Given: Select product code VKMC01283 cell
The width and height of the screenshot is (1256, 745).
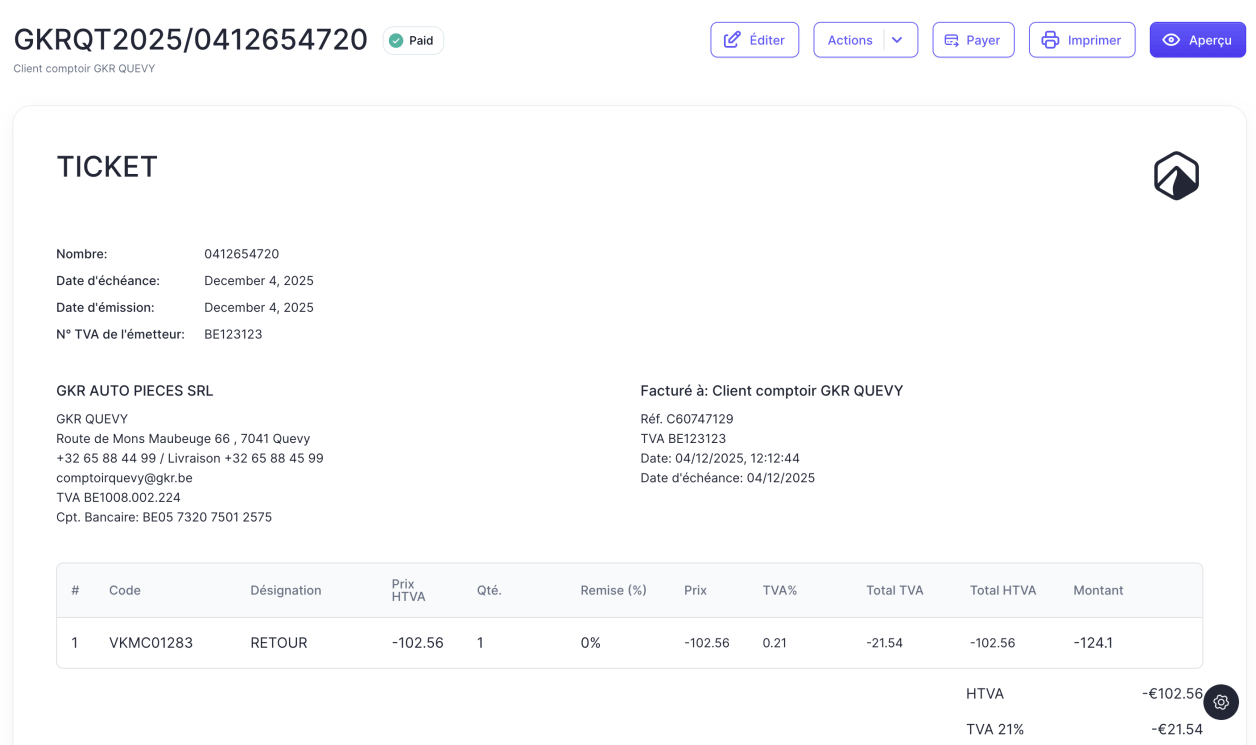Looking at the screenshot, I should (151, 643).
